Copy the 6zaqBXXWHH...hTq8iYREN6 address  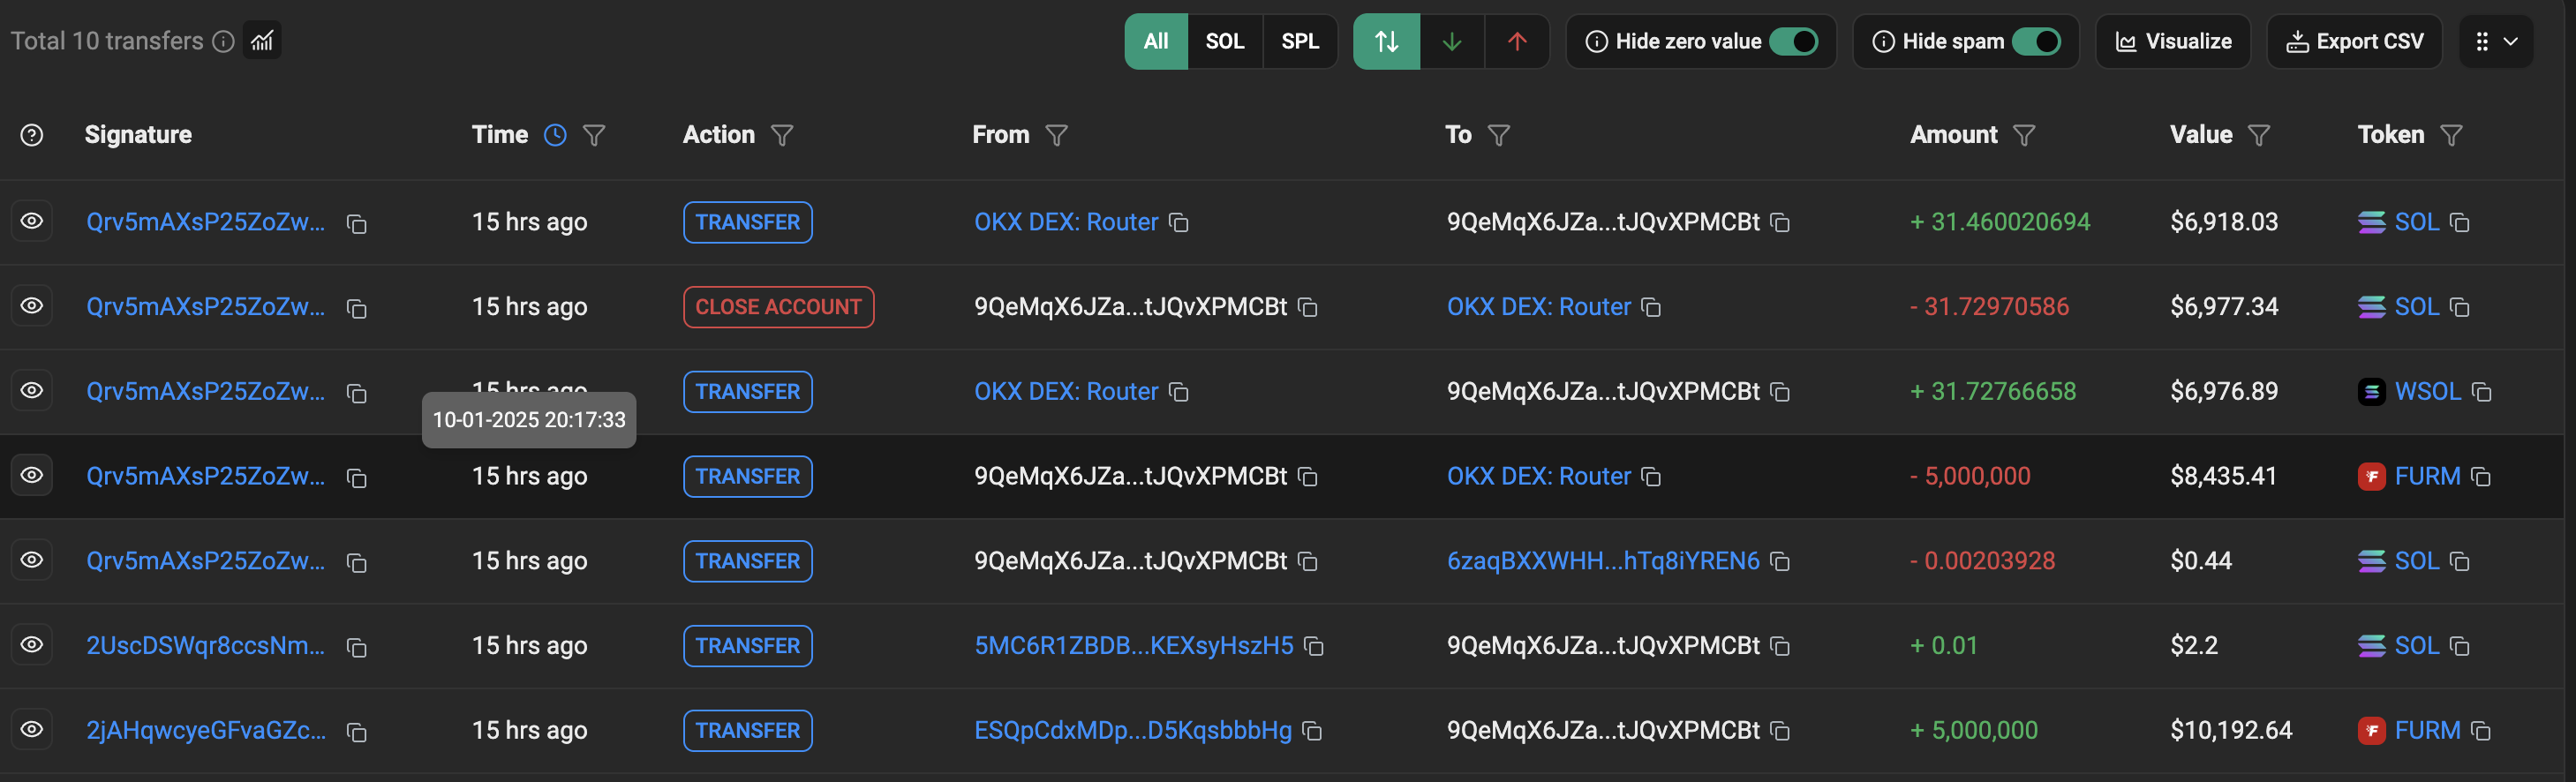coord(1780,562)
